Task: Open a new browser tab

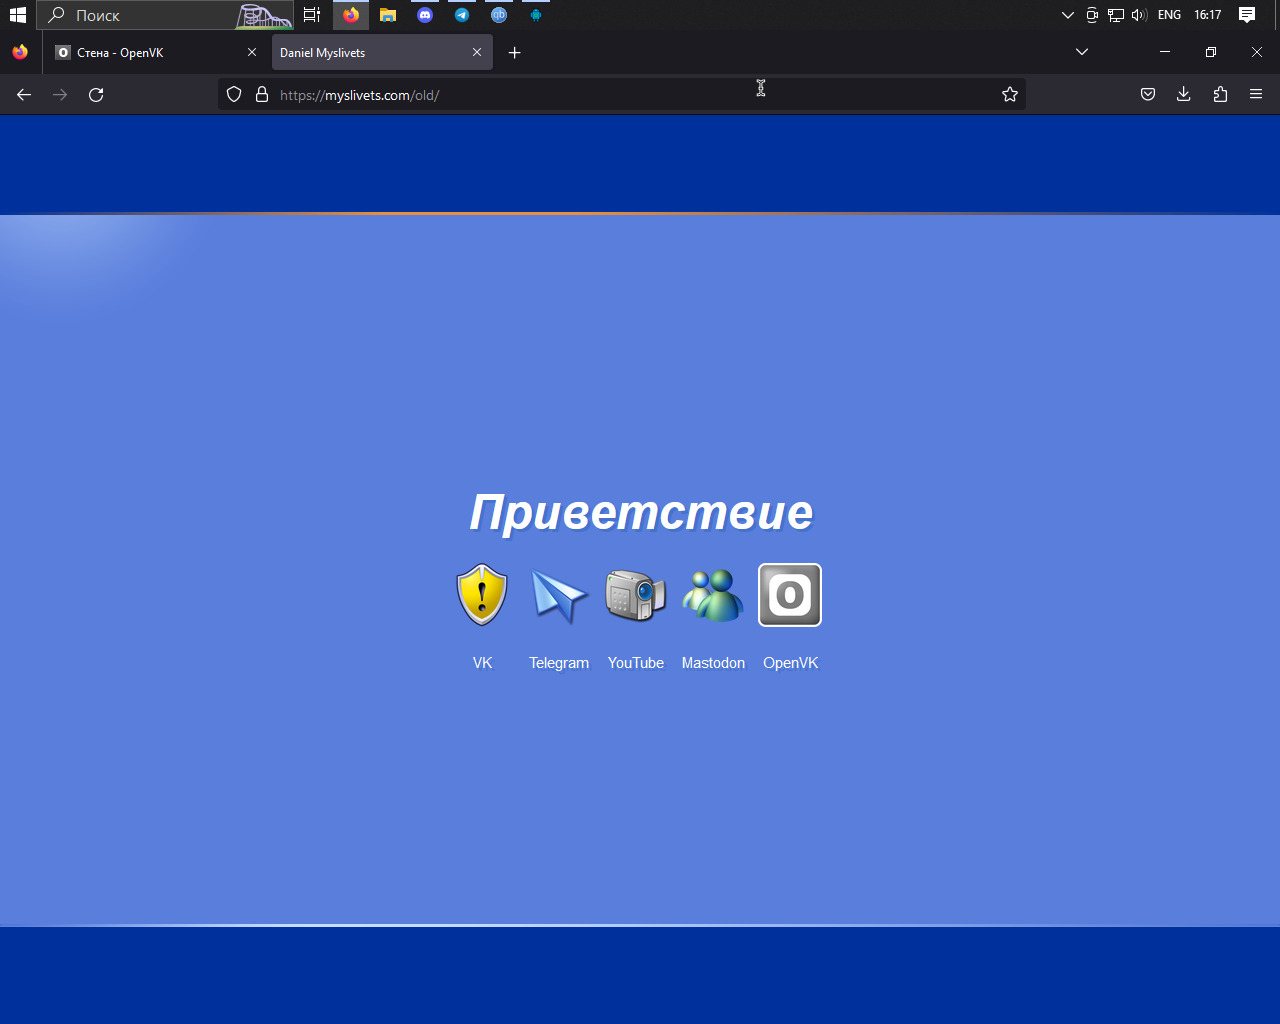Action: pyautogui.click(x=515, y=53)
